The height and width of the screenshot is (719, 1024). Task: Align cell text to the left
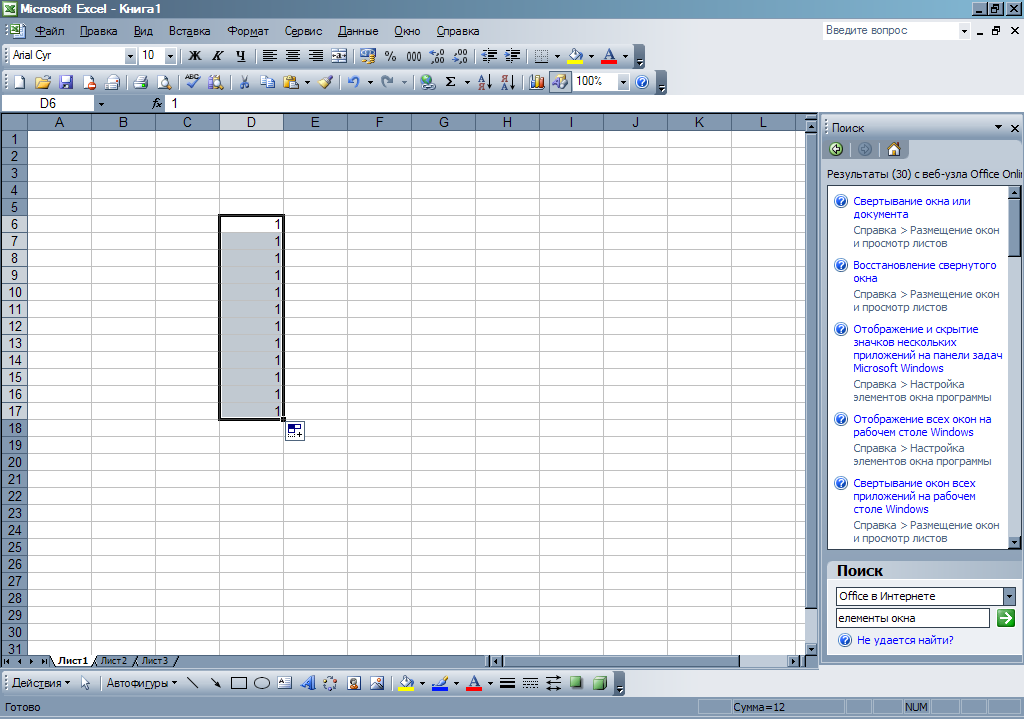tap(269, 56)
